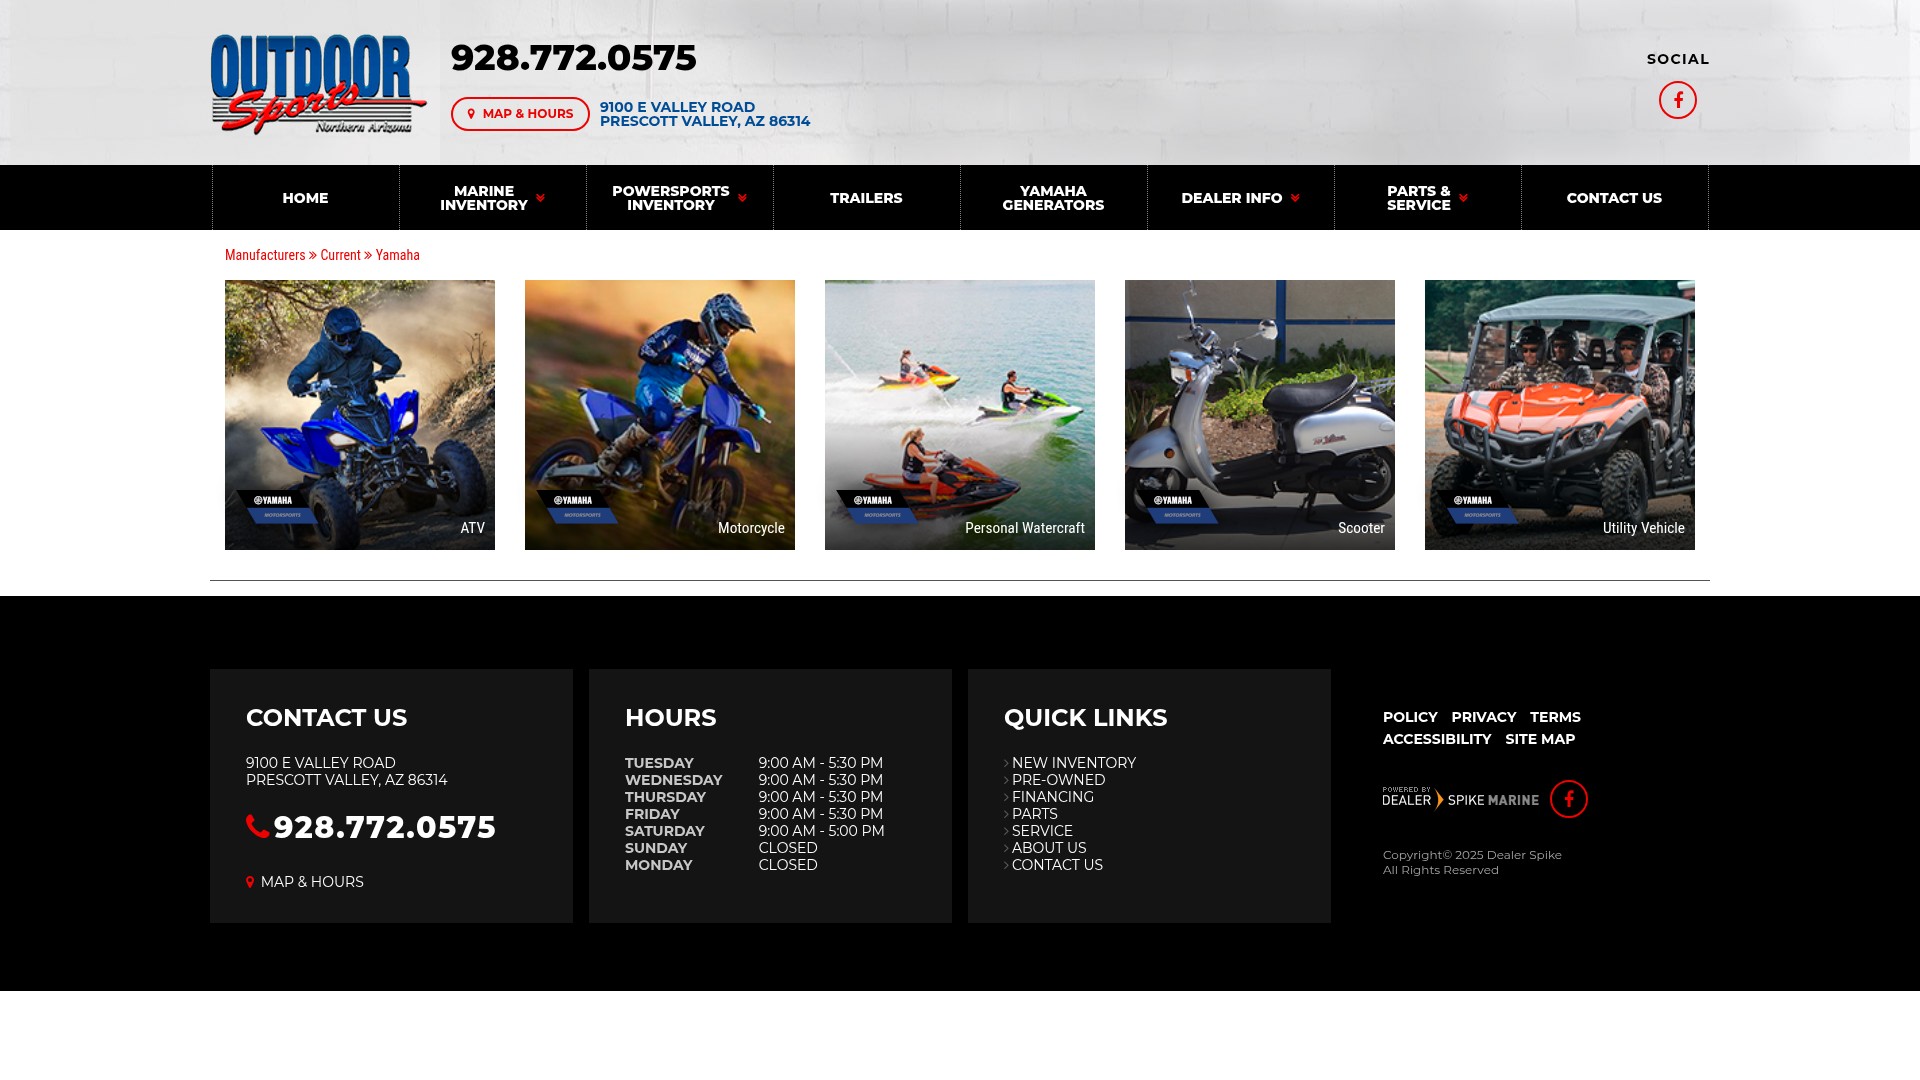Click the Parts & Service menu label

tap(1418, 198)
